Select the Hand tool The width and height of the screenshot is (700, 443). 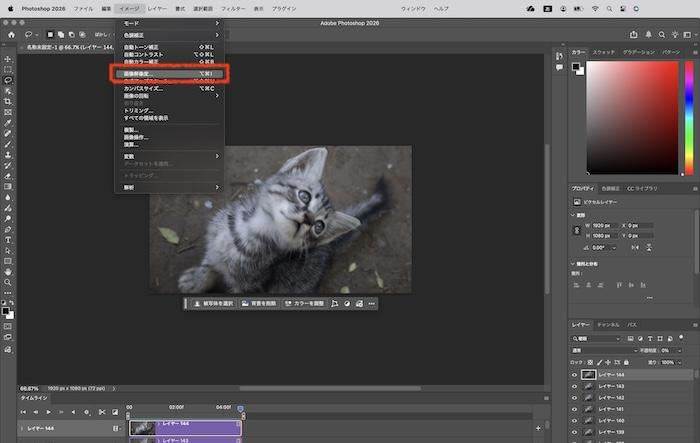8,270
